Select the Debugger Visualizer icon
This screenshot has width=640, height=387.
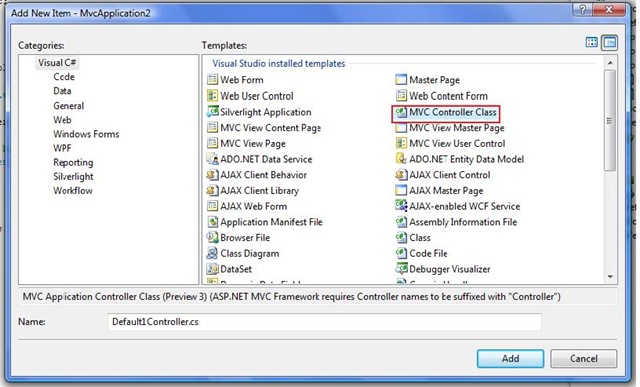click(401, 269)
